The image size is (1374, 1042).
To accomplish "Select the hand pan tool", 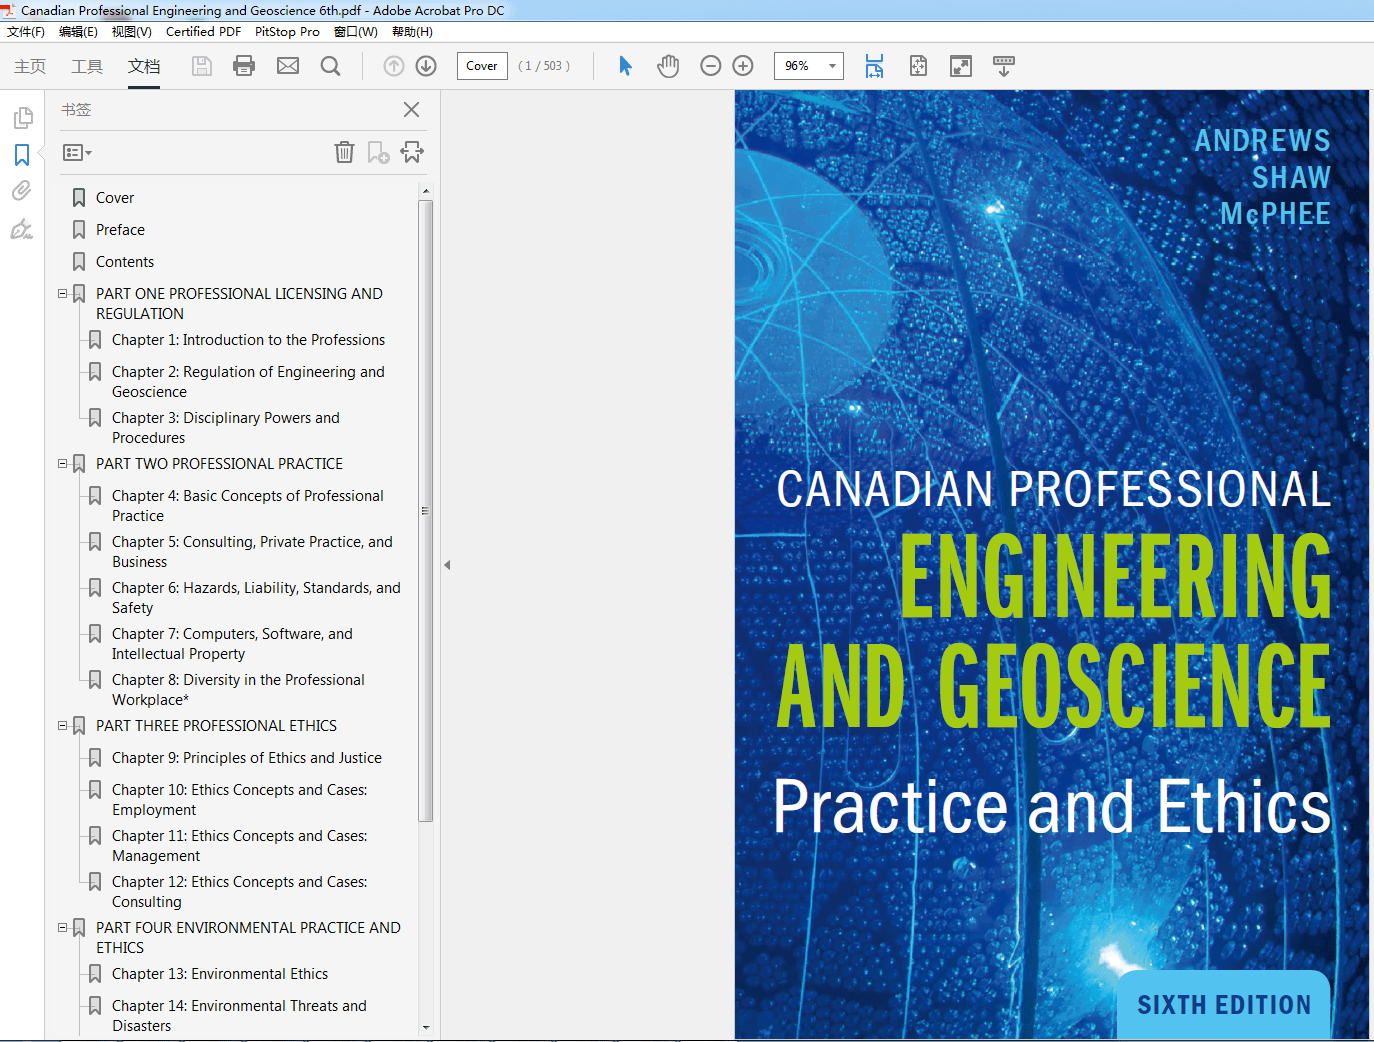I will 667,65.
